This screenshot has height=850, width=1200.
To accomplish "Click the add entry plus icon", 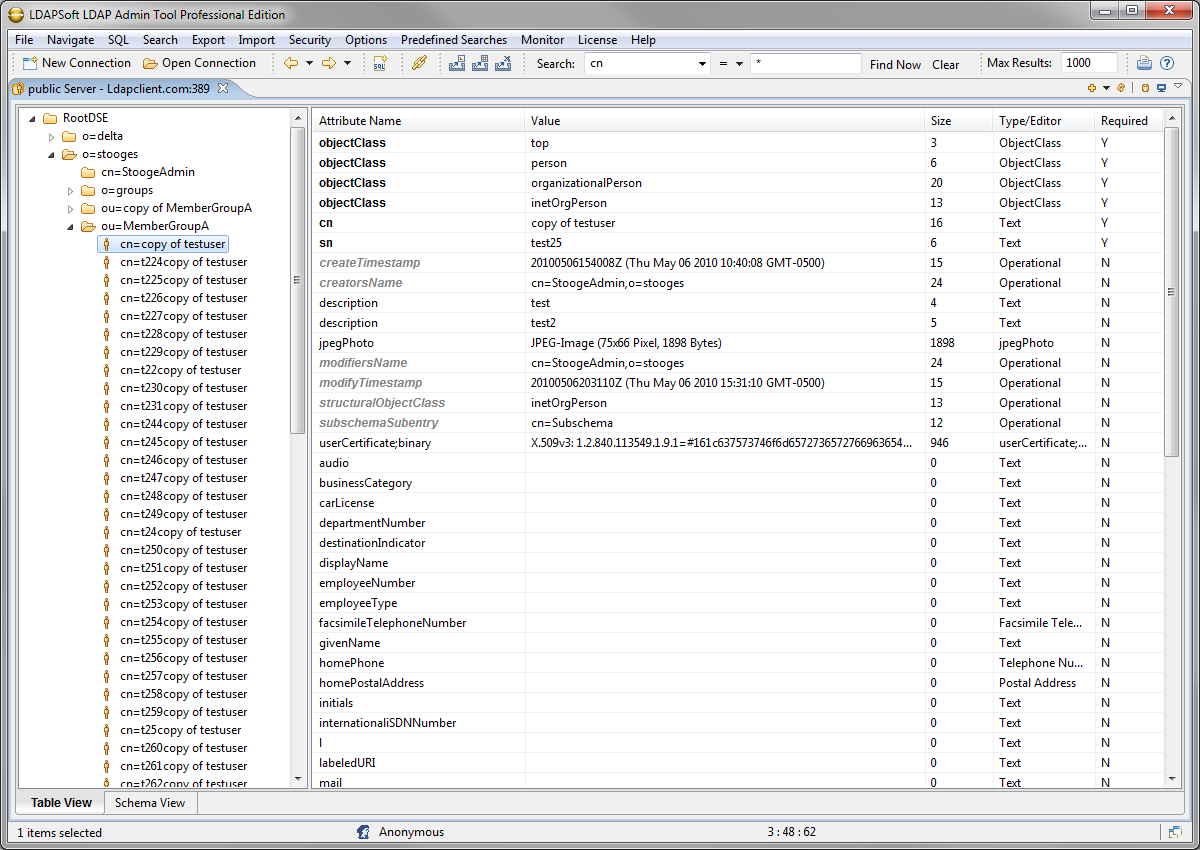I will (1092, 88).
